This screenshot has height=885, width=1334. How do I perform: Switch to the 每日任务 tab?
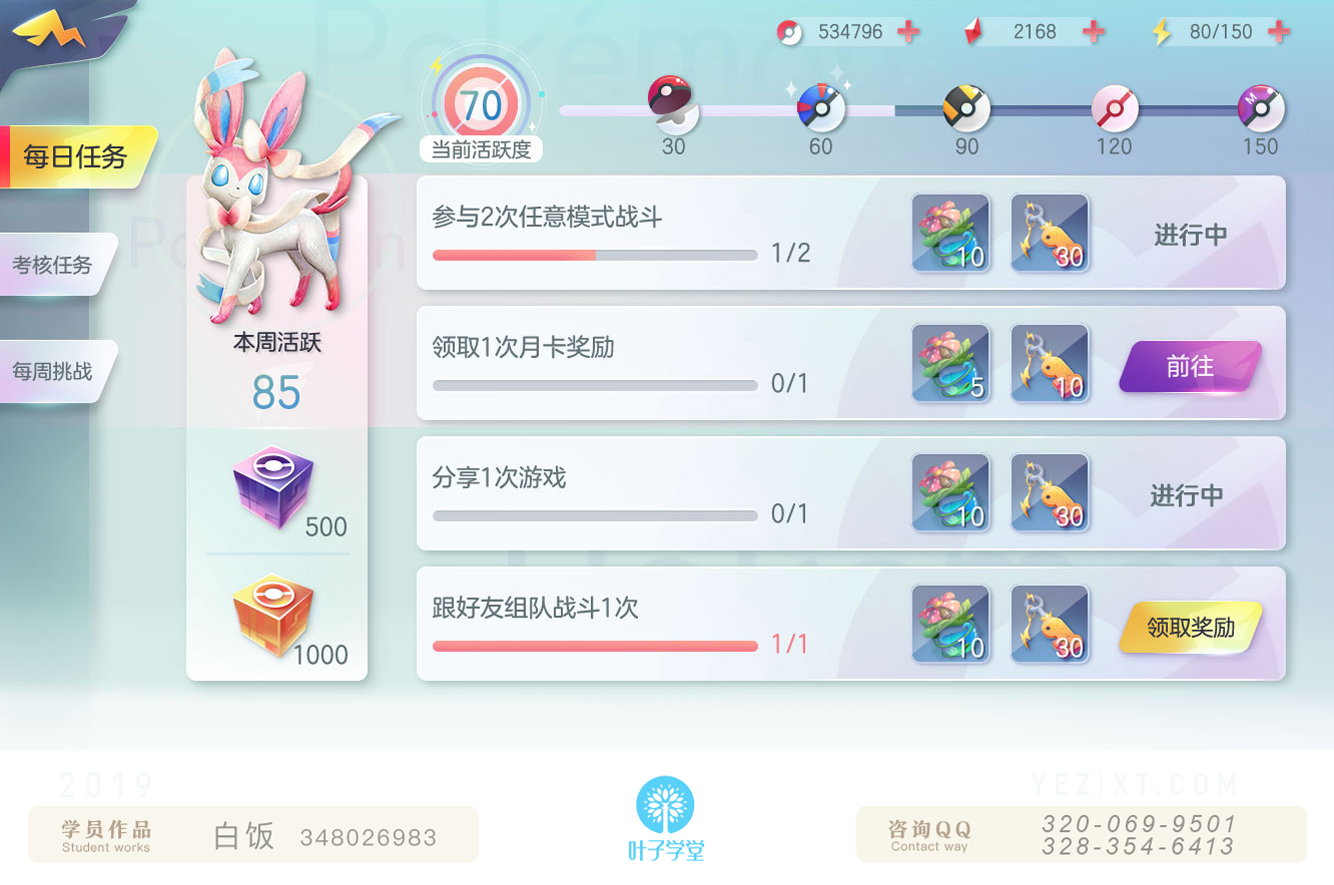pyautogui.click(x=77, y=157)
